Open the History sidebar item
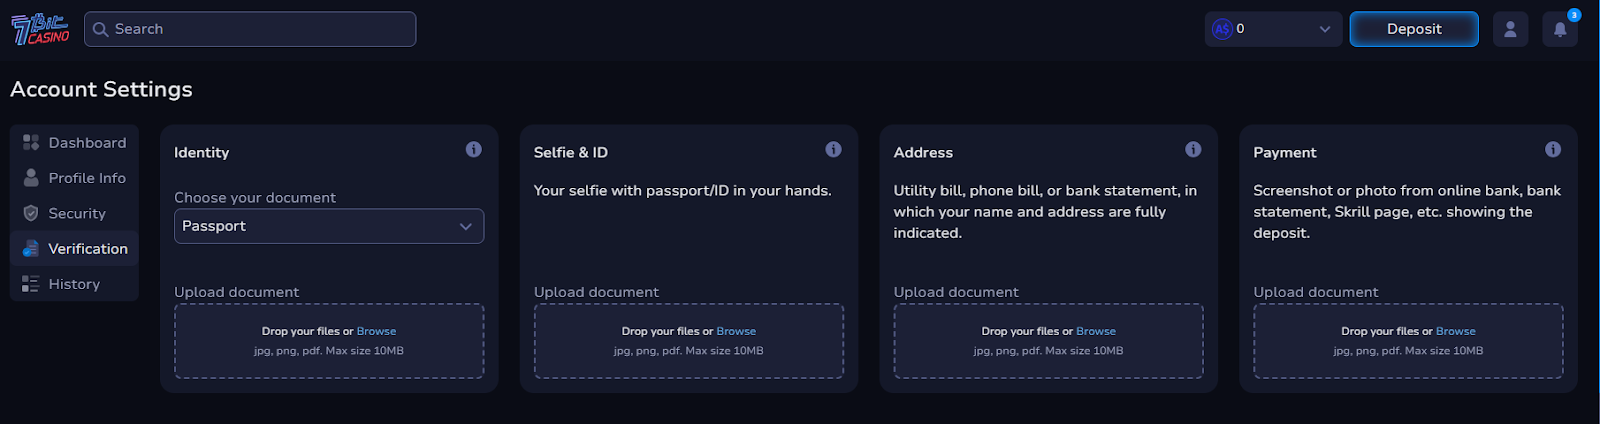 tap(74, 284)
